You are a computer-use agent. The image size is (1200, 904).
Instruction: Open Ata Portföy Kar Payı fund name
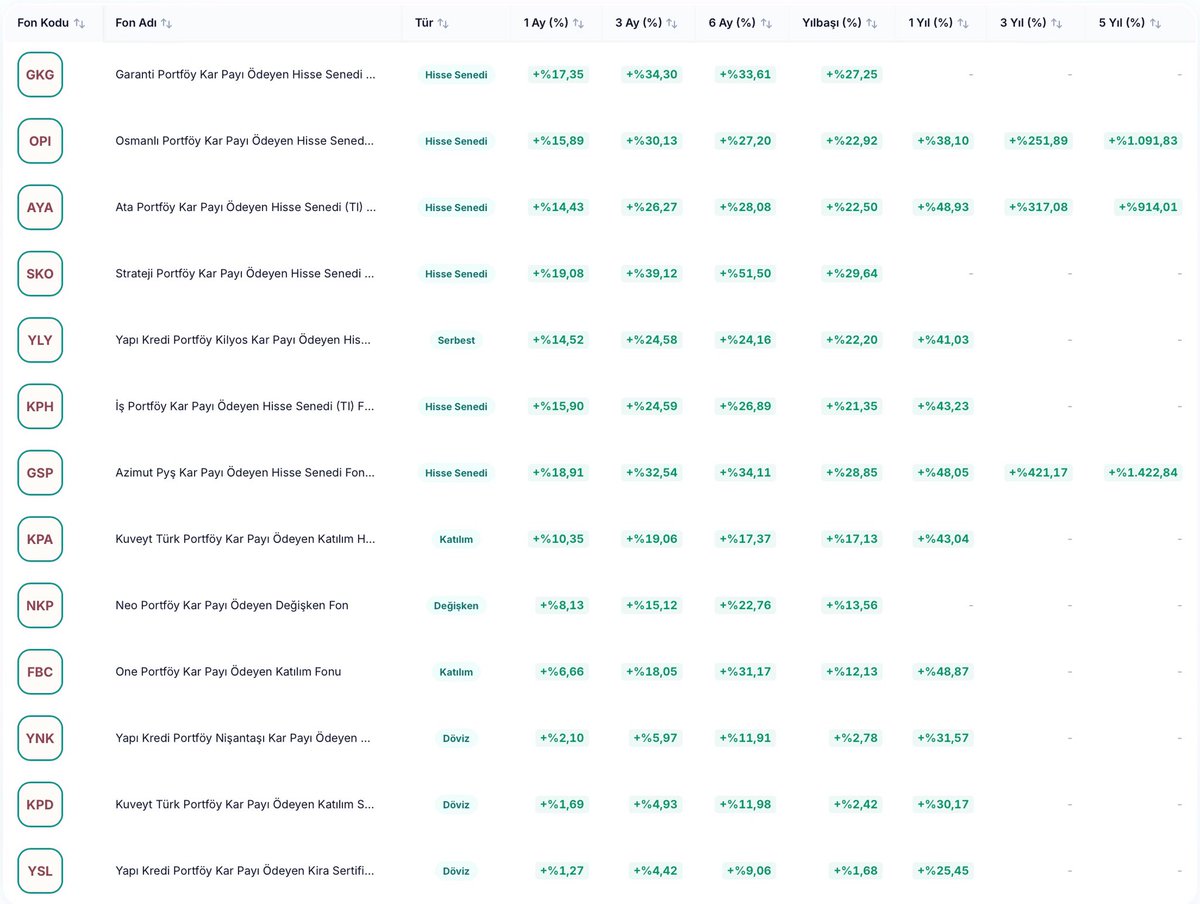tap(246, 207)
